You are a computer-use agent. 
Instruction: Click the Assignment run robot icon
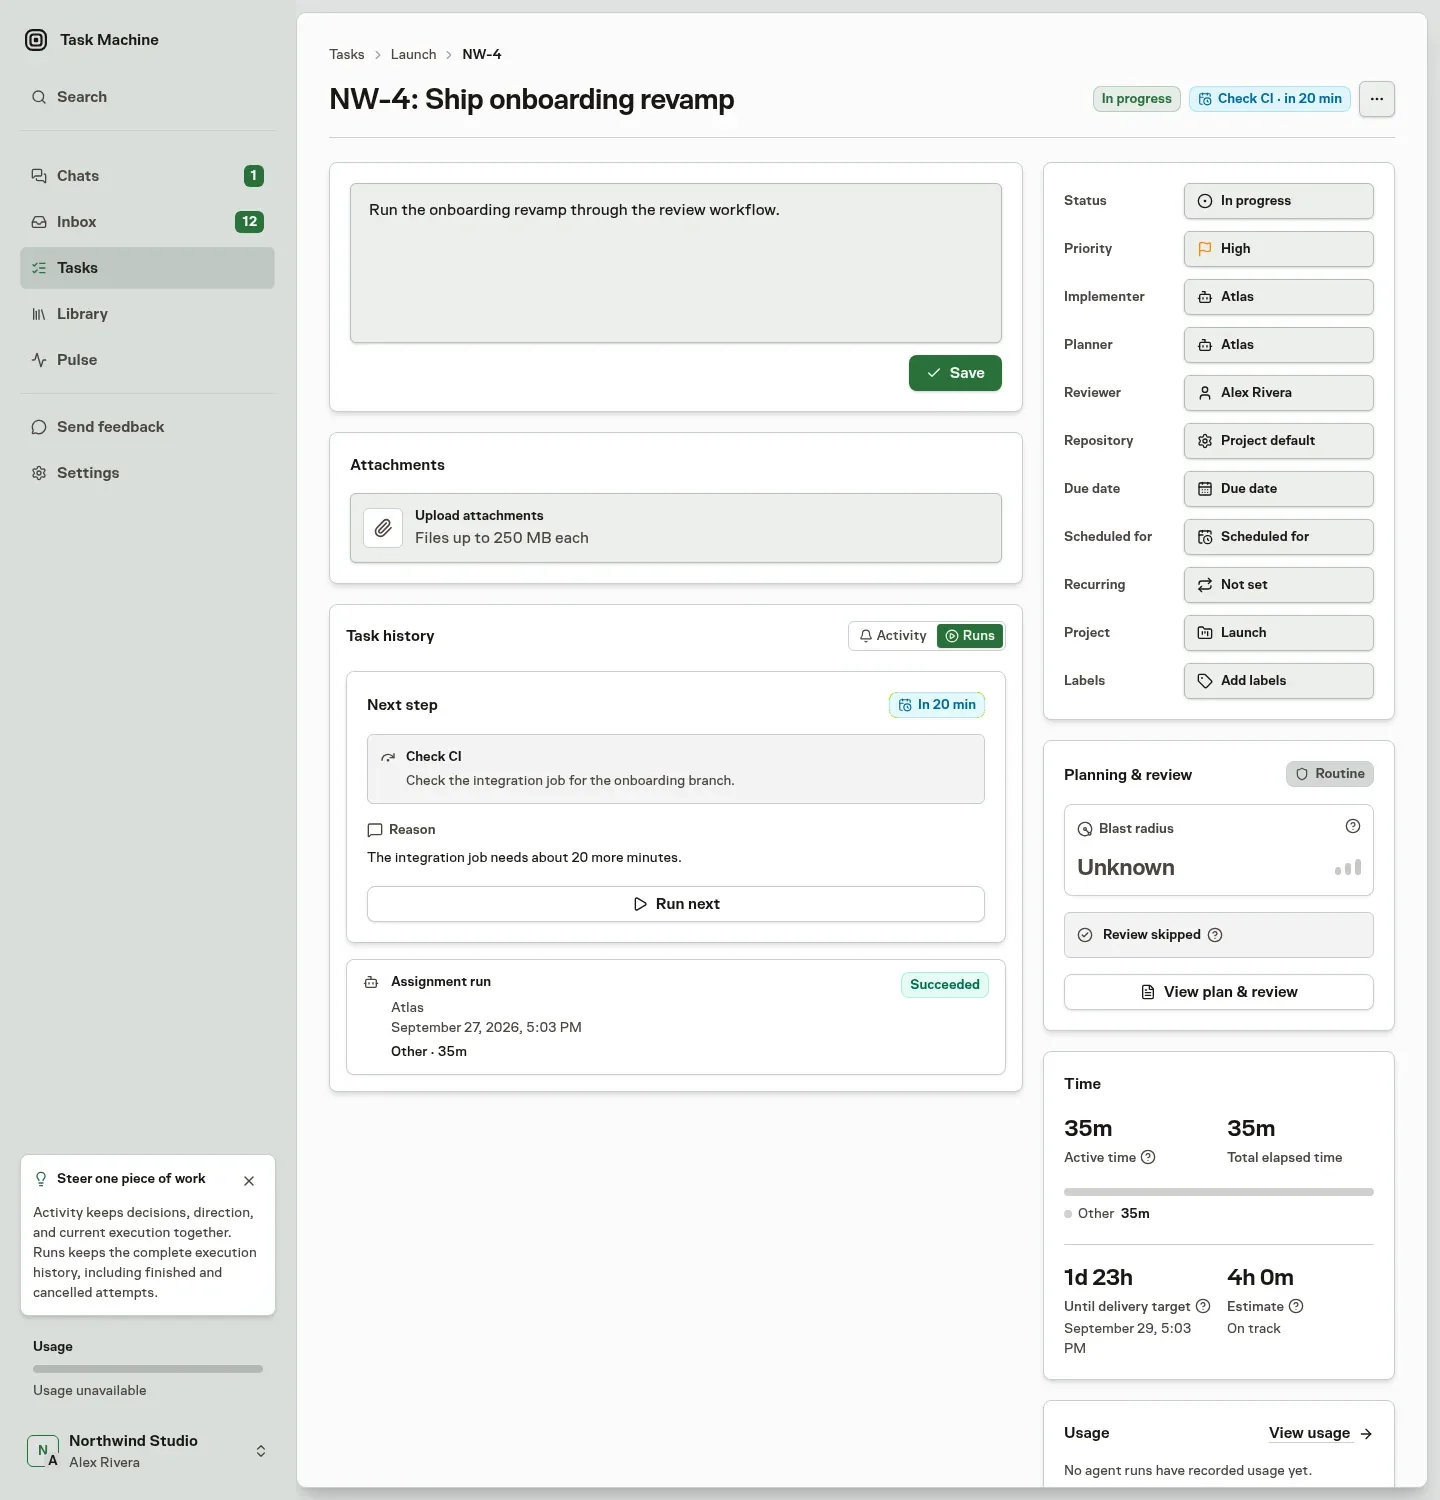[371, 982]
